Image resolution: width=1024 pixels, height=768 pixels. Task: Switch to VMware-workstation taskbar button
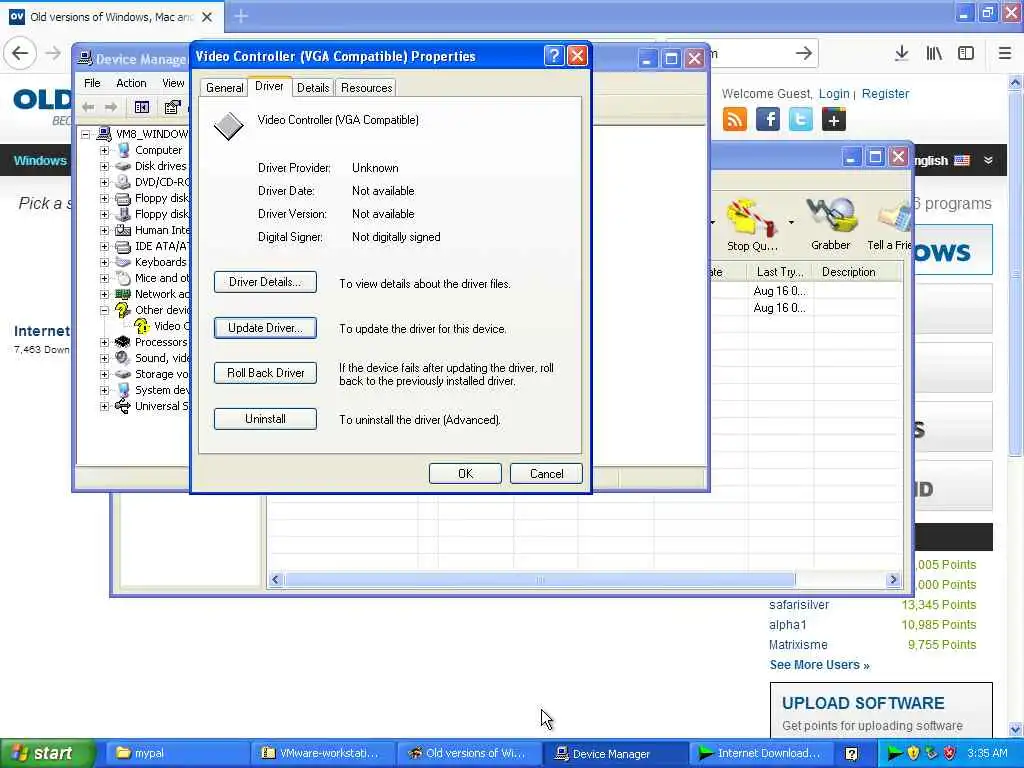[323, 753]
